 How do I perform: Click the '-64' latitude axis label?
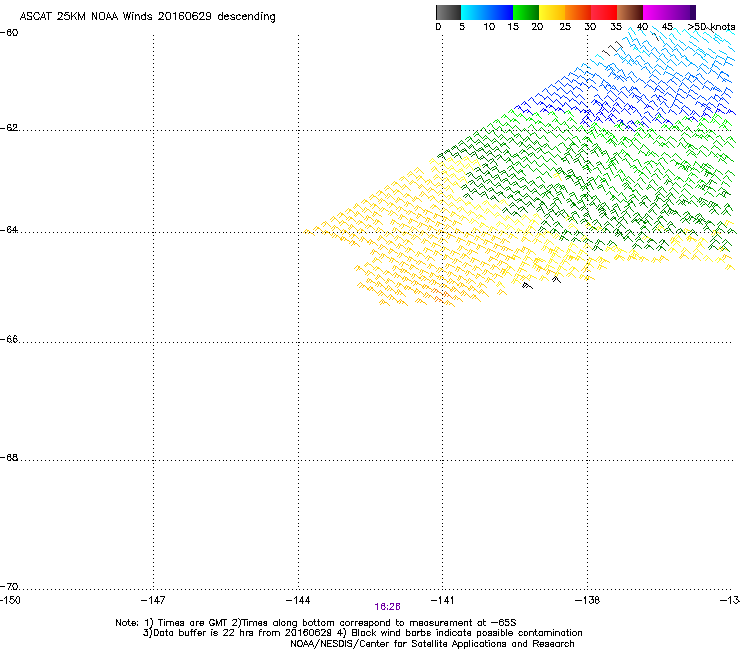coord(9,230)
